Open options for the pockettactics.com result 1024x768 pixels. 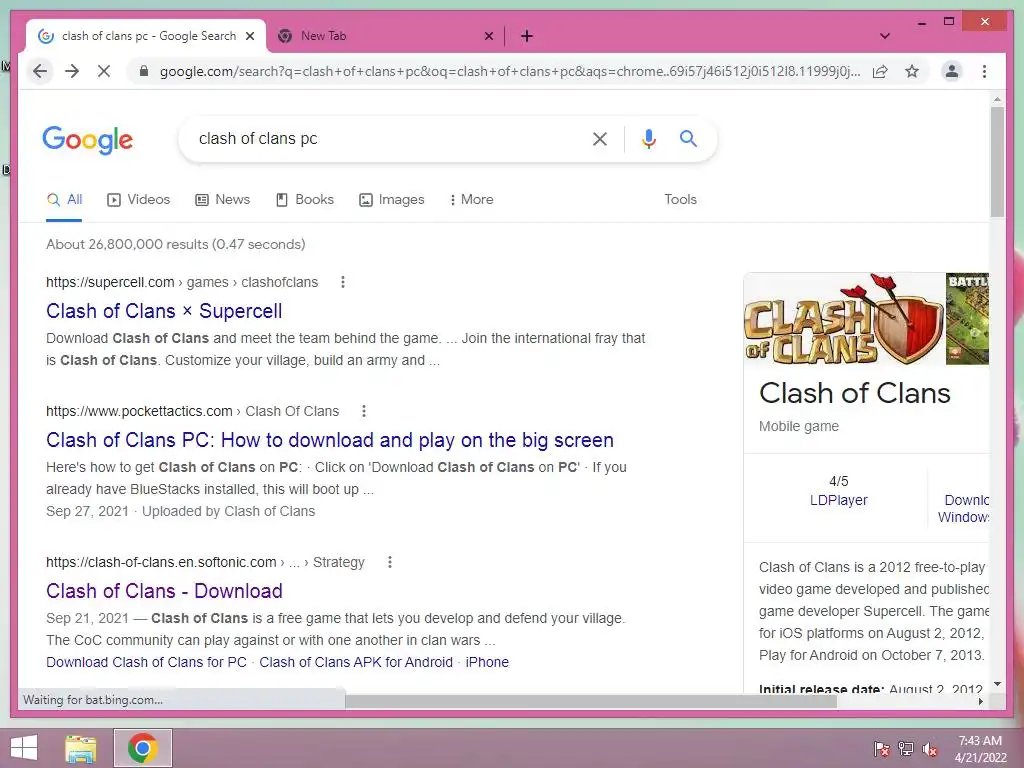click(364, 411)
